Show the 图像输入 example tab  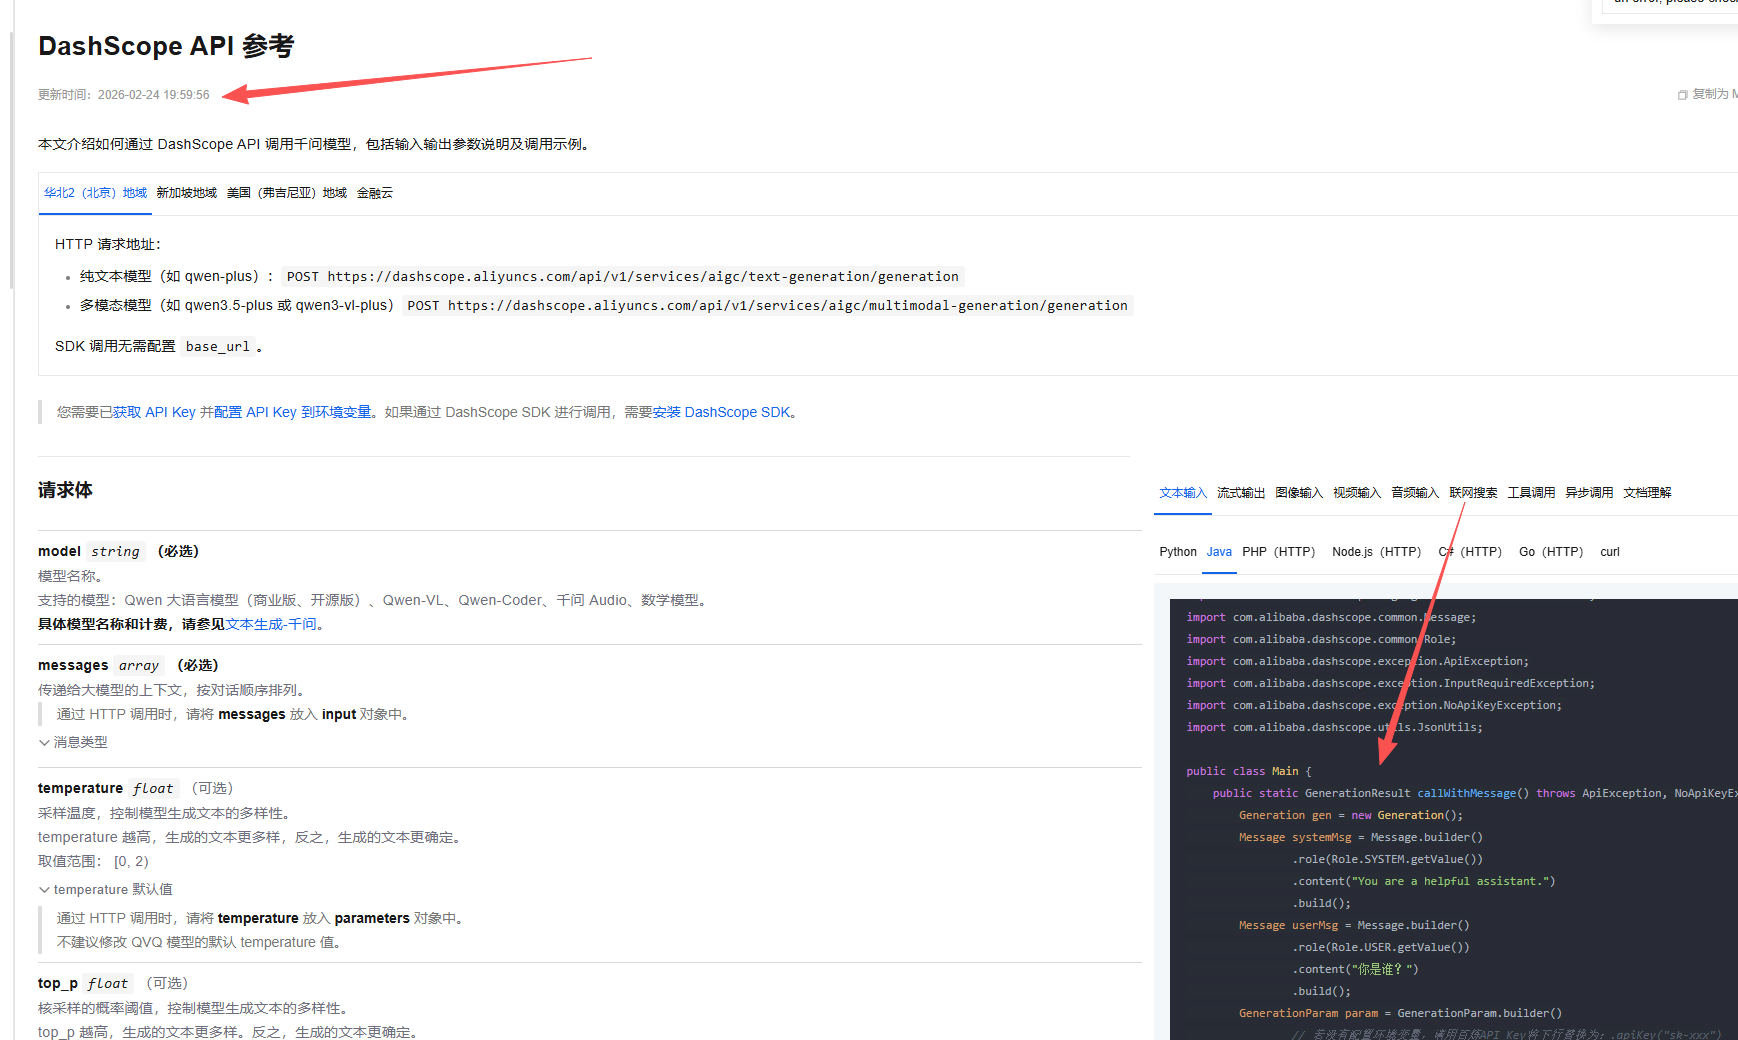(x=1298, y=493)
